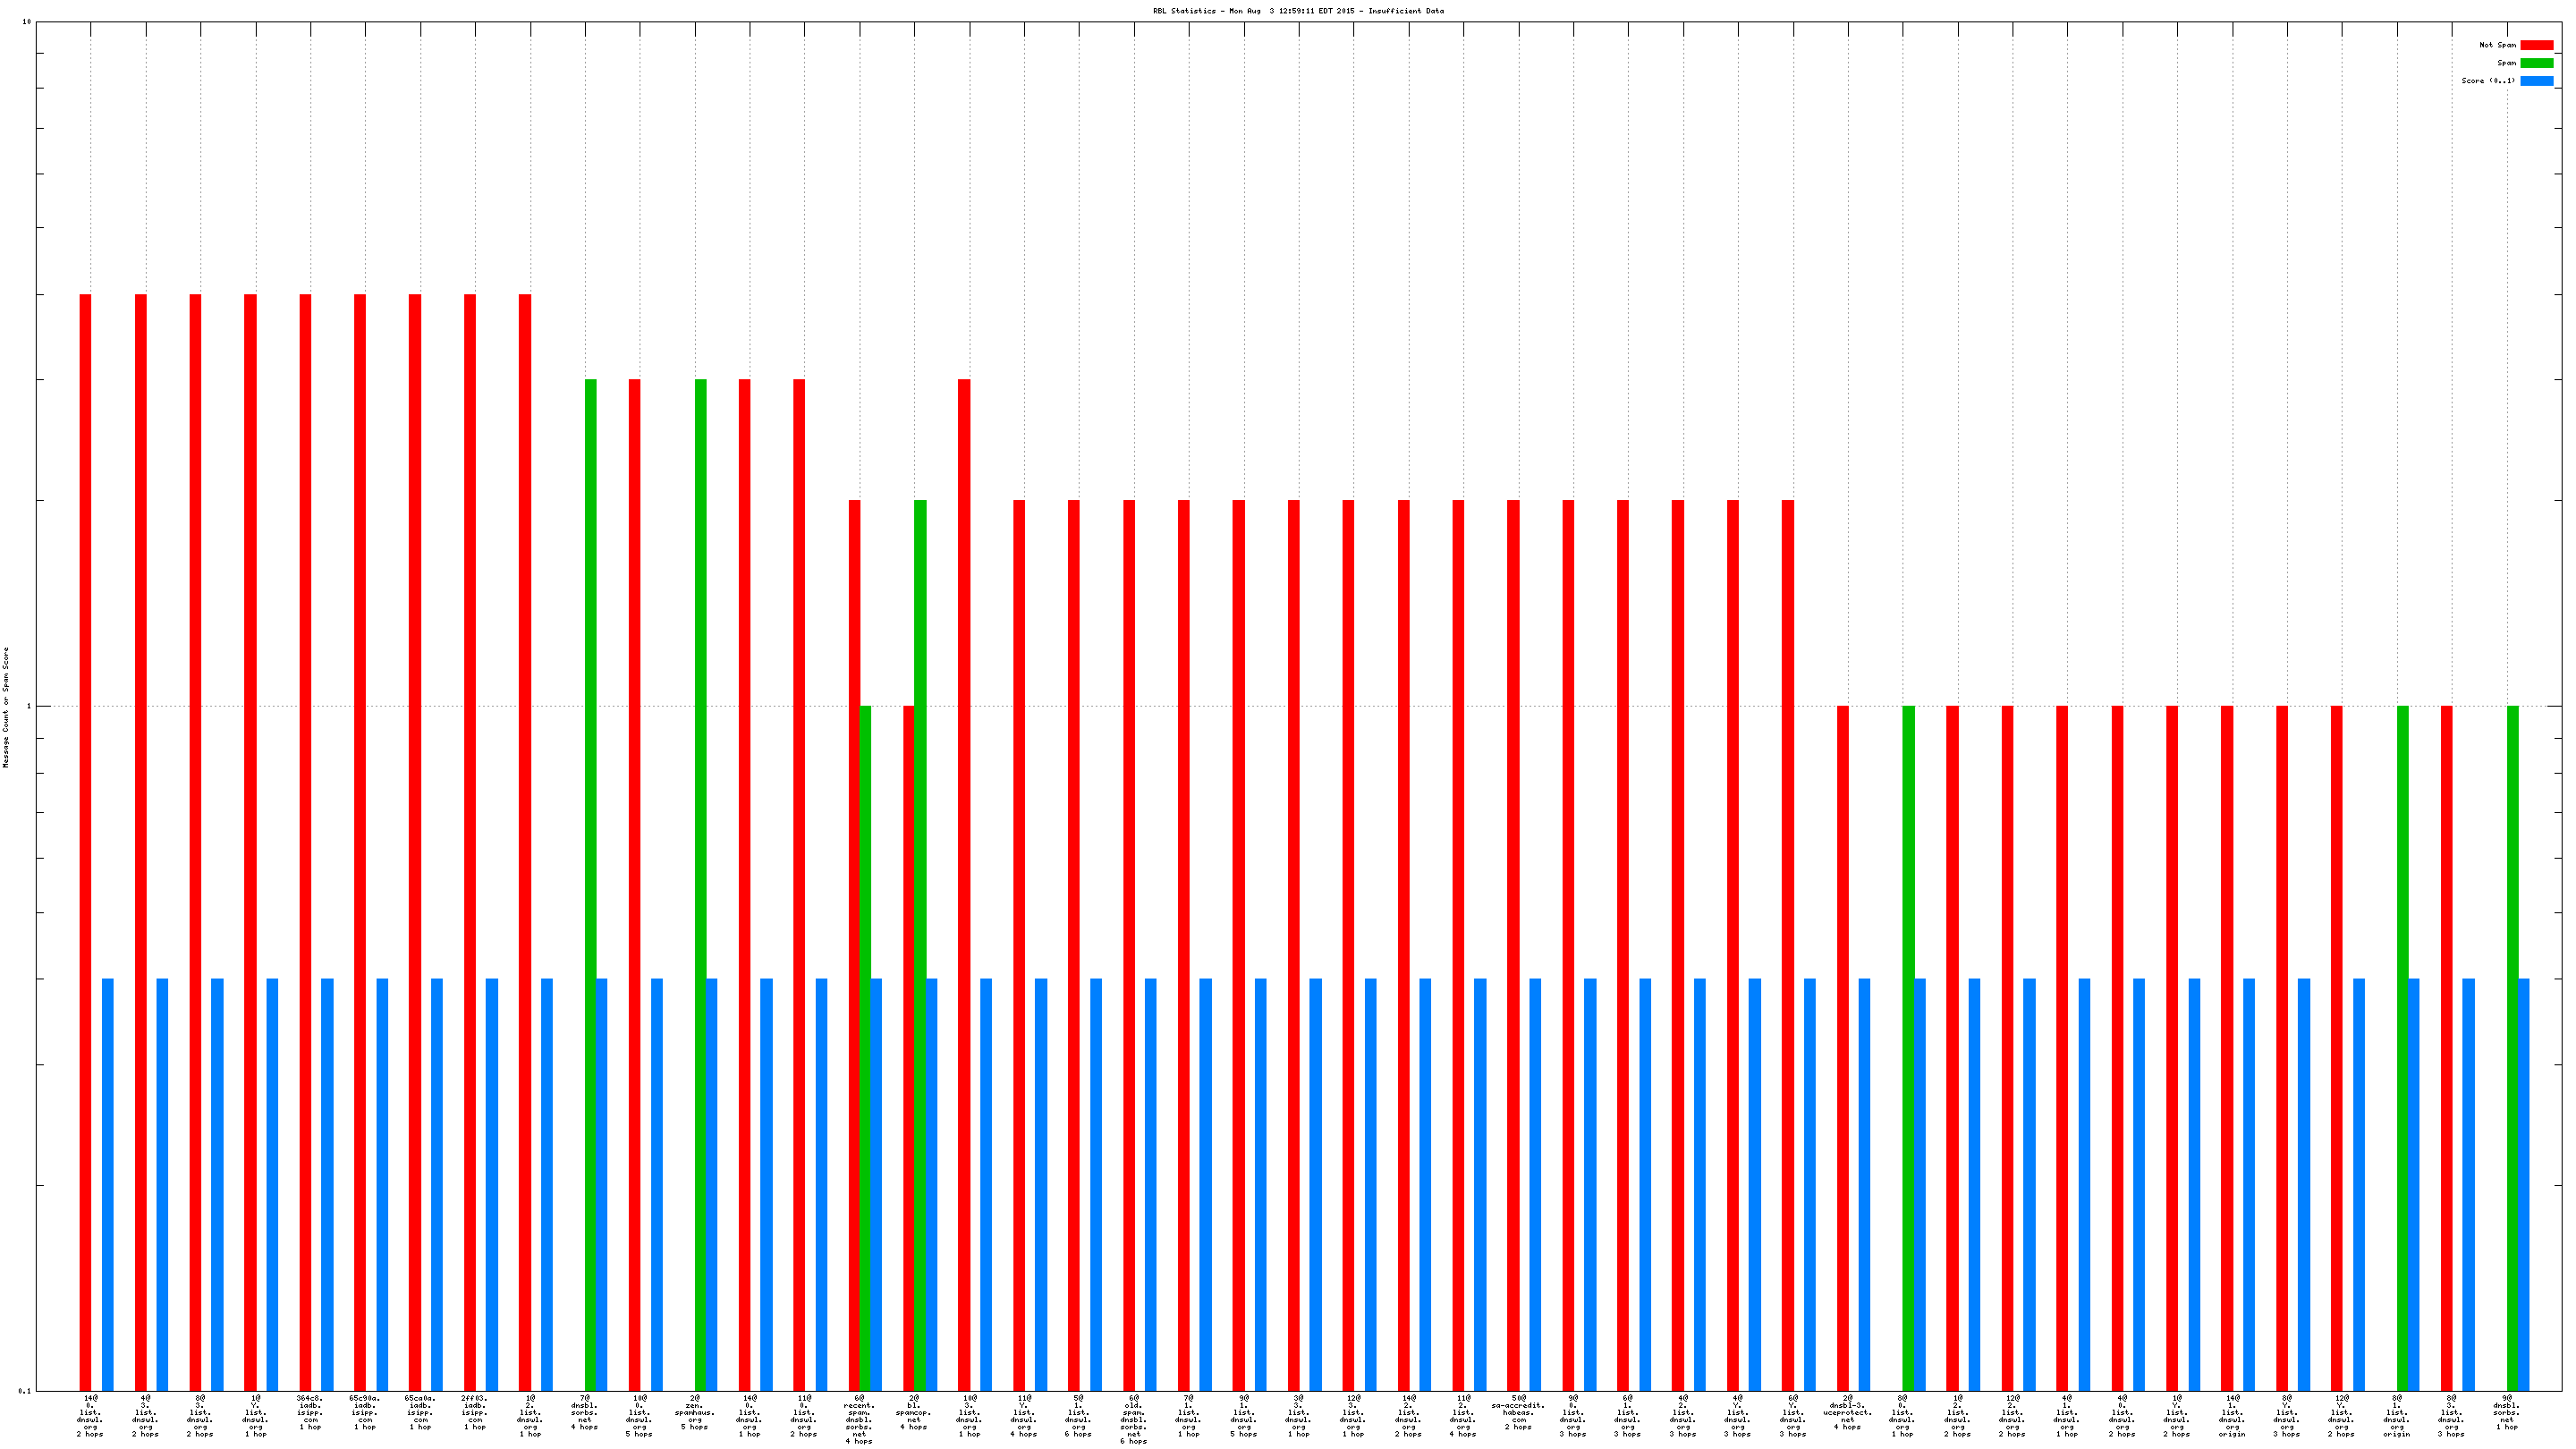Image resolution: width=2576 pixels, height=1449 pixels.
Task: Click the bl.spamcop.net x-axis label
Action: (914, 1415)
